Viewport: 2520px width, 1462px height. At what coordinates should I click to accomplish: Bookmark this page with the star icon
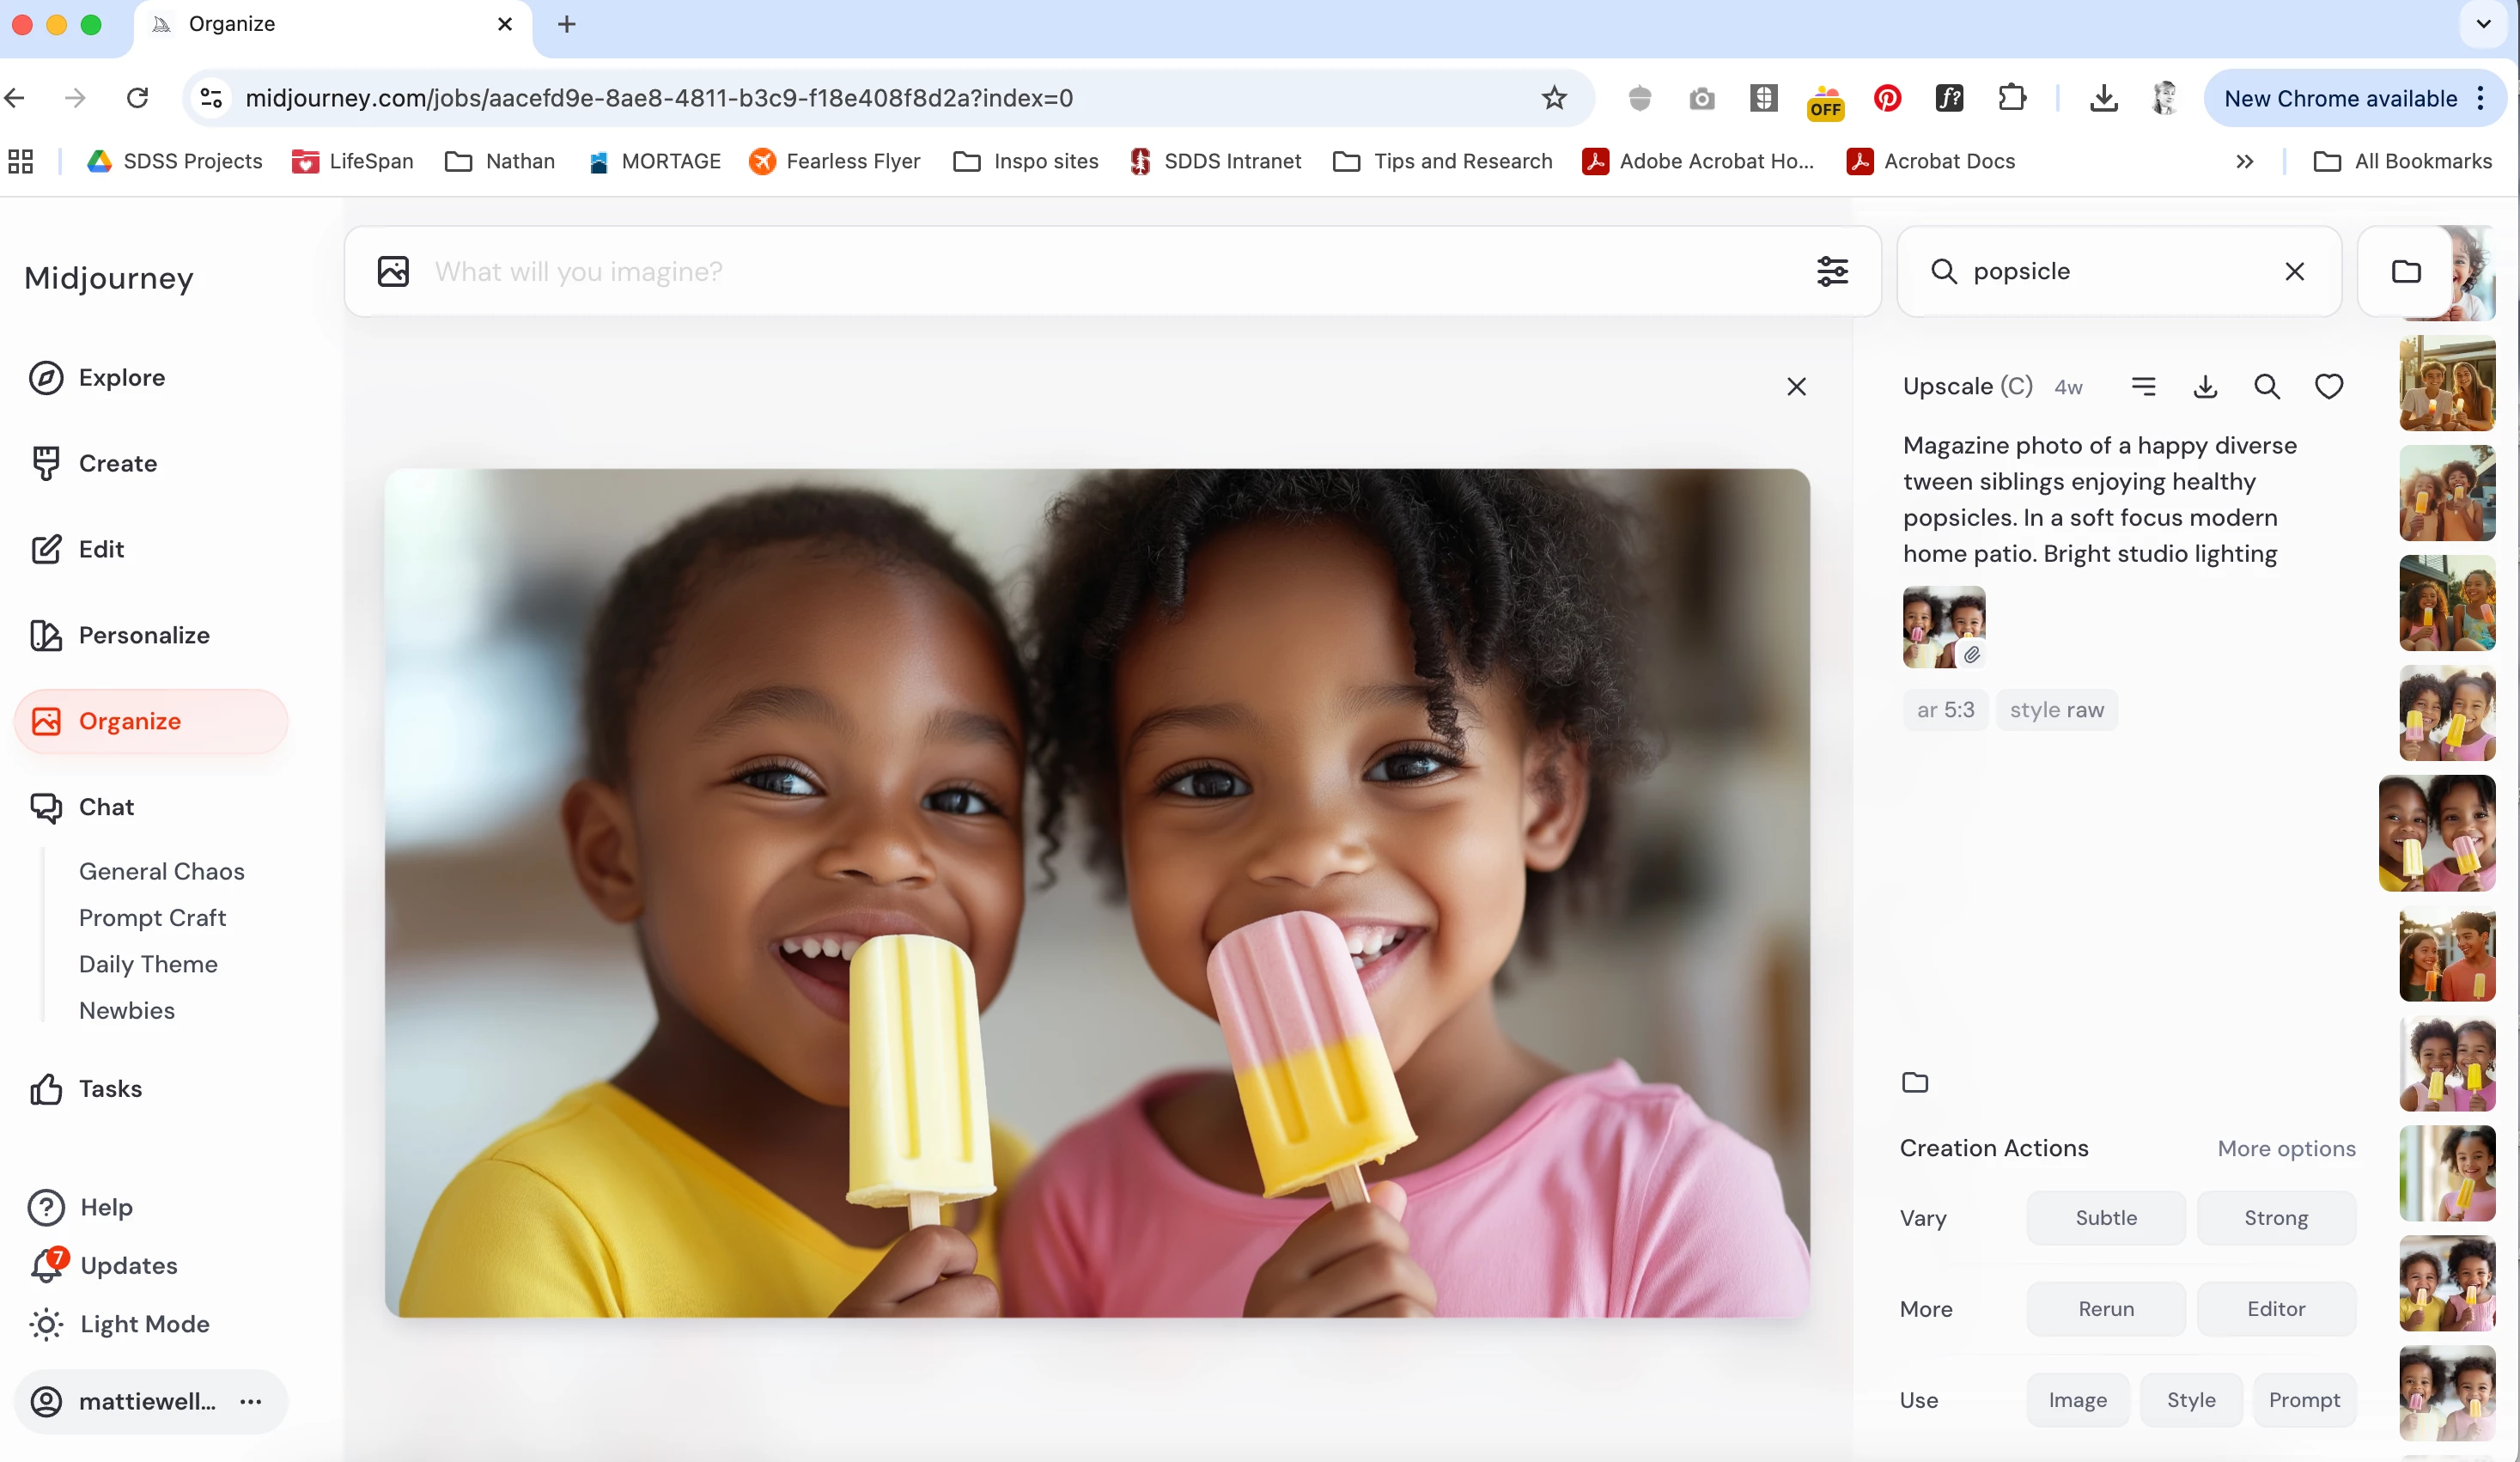click(1553, 98)
